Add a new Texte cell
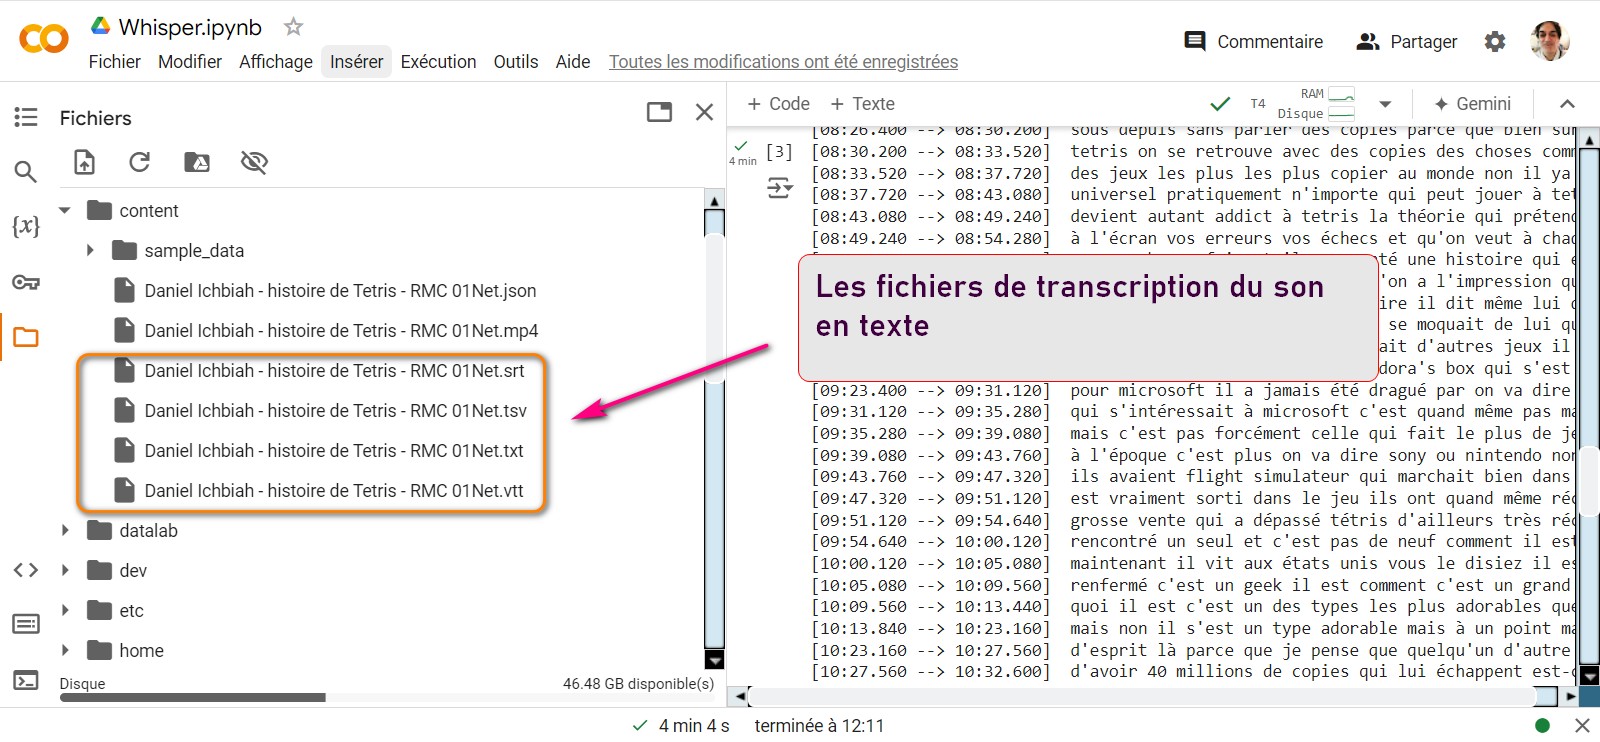The image size is (1600, 742). [x=862, y=104]
